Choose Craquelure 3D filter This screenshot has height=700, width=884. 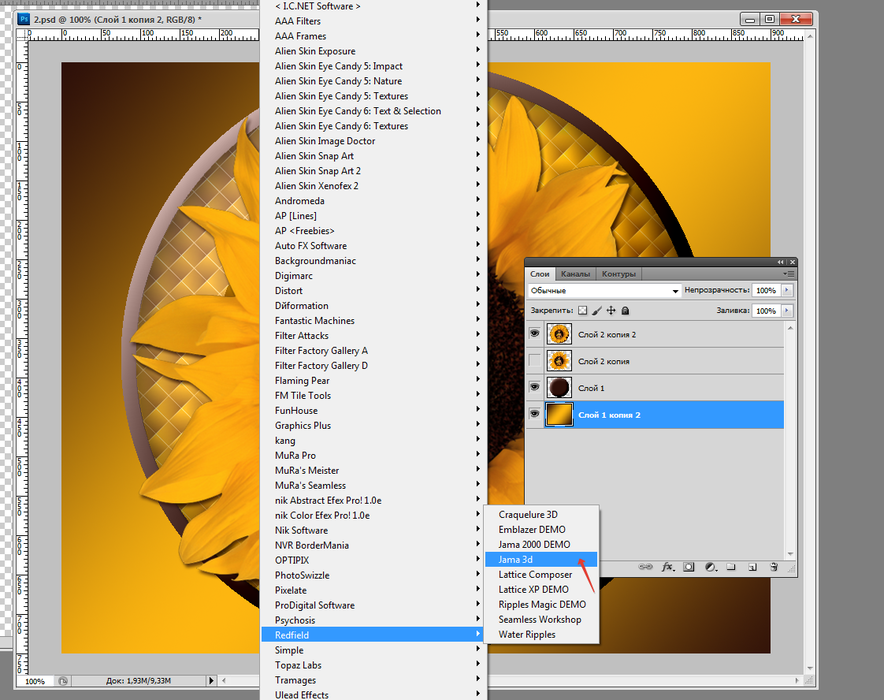coord(541,515)
